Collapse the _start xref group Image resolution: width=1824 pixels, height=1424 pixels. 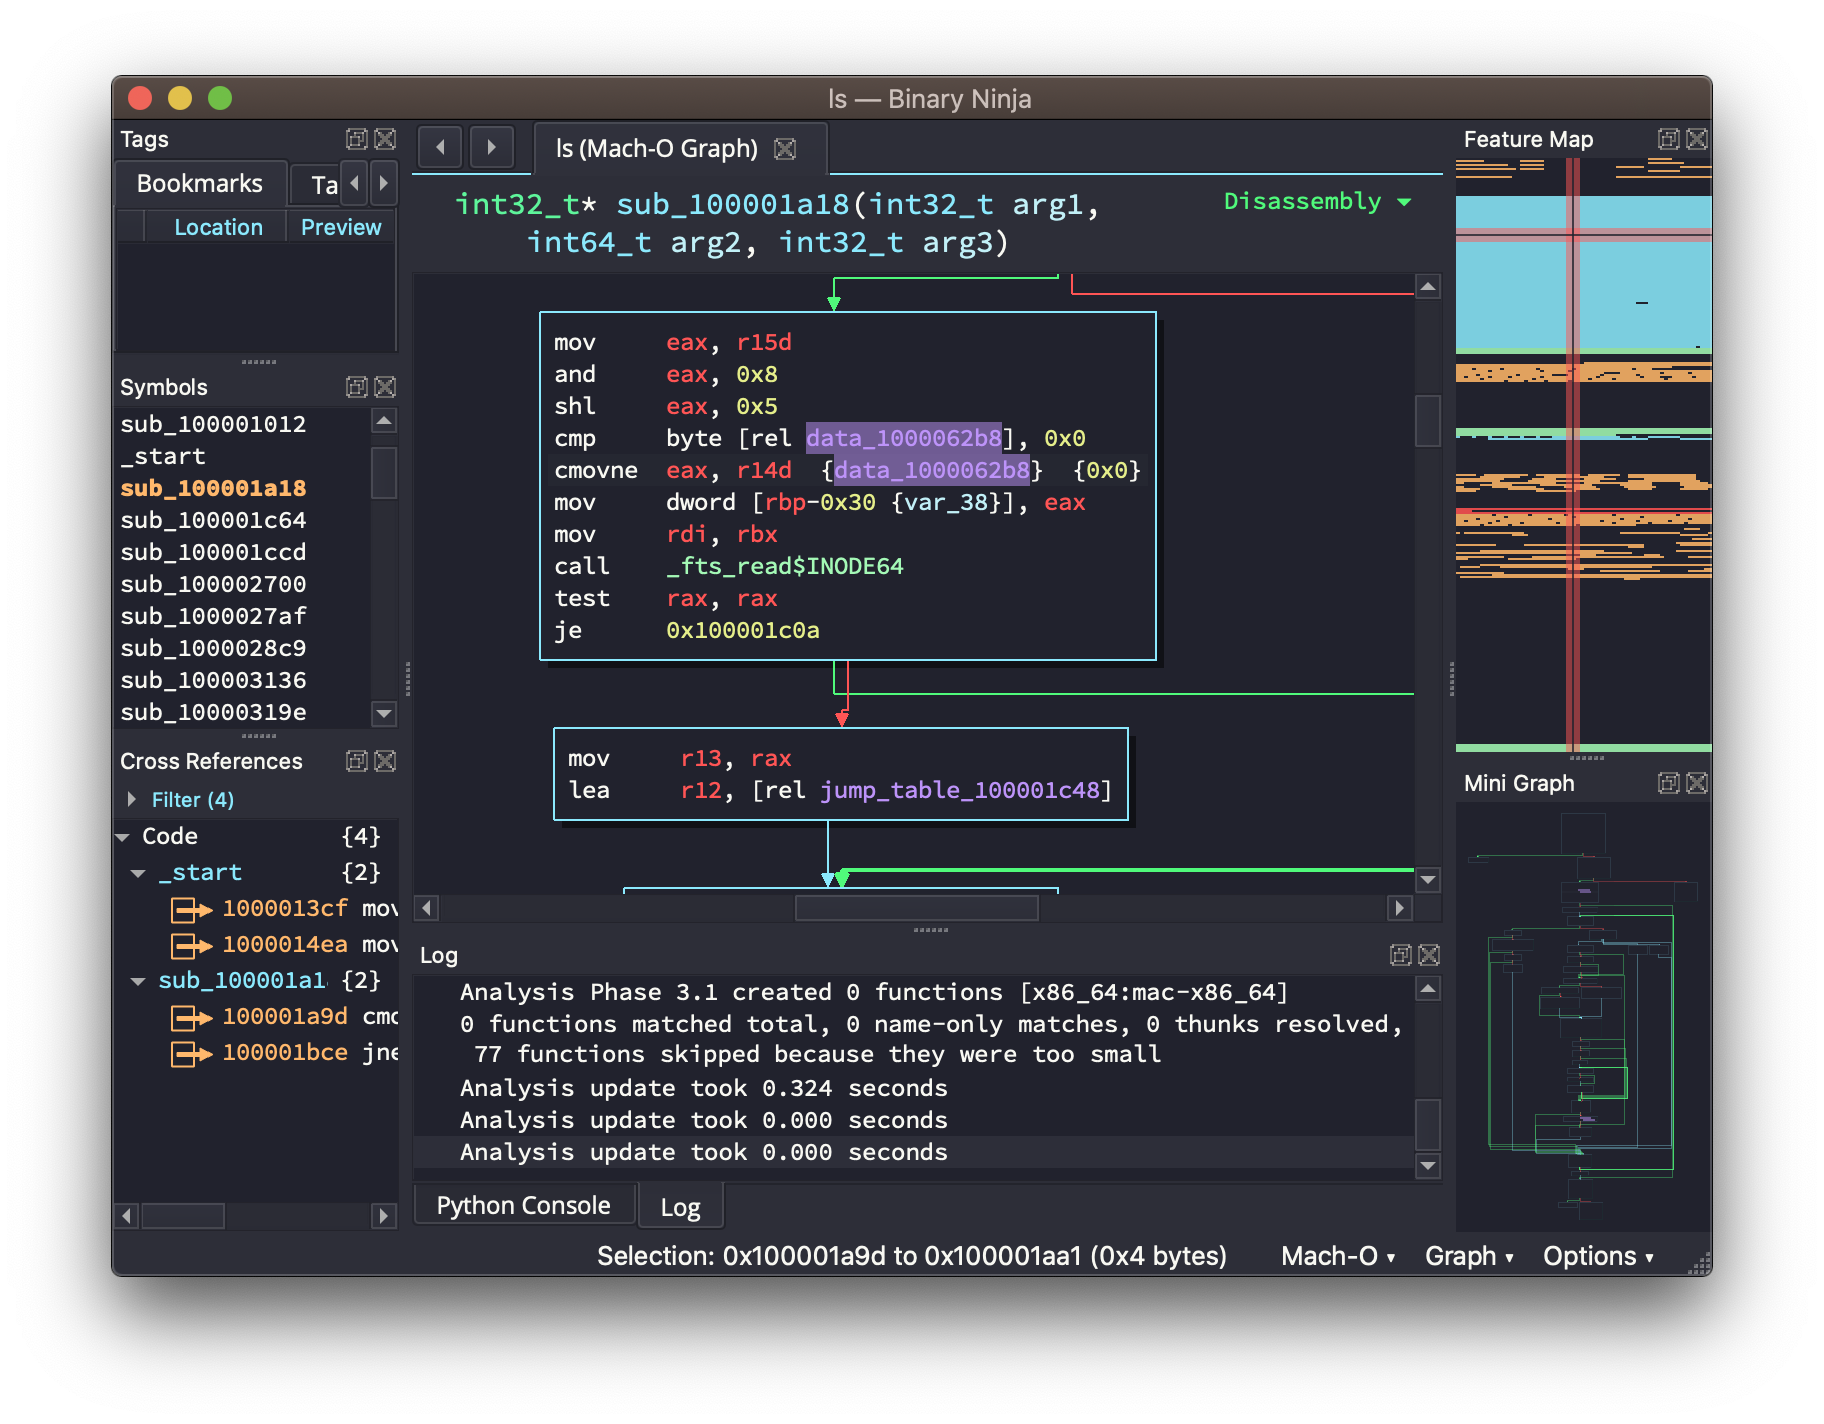coord(139,873)
